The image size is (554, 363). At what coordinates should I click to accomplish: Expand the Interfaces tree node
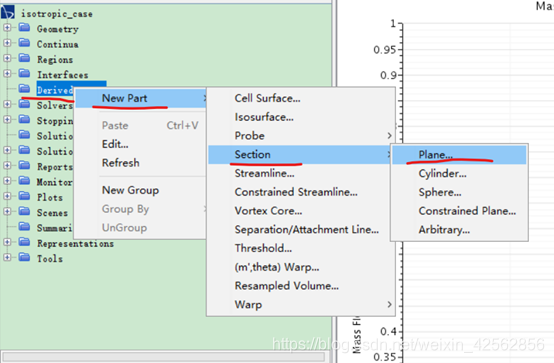tap(7, 73)
